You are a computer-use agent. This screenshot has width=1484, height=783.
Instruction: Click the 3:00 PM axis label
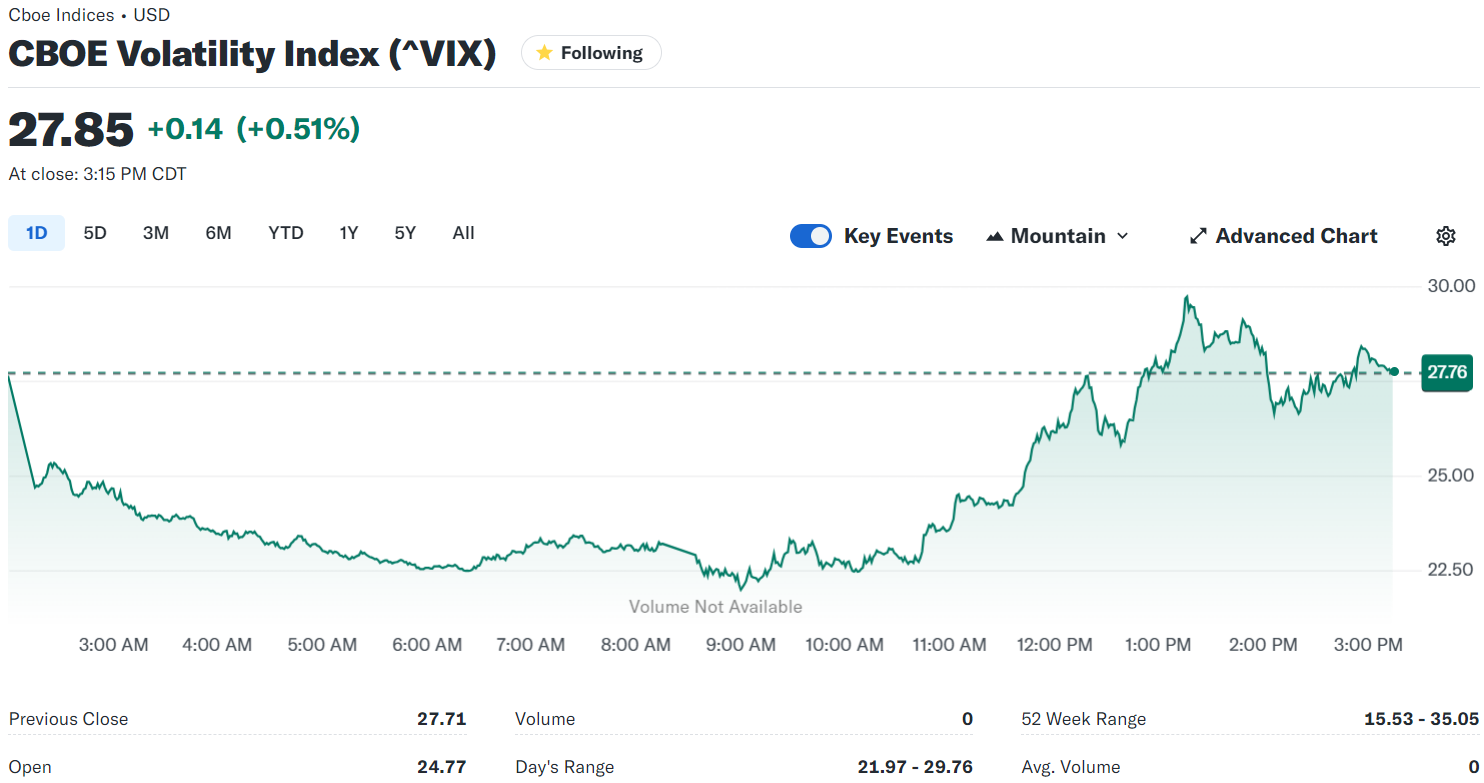[x=1369, y=645]
